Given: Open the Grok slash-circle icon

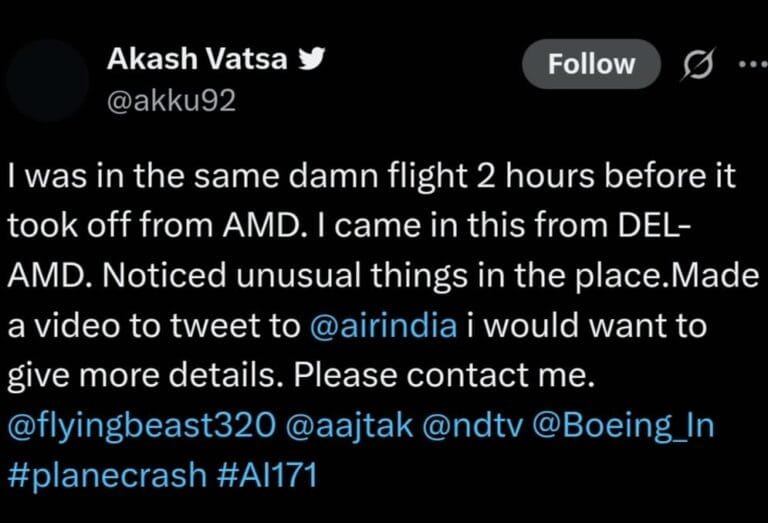Looking at the screenshot, I should [696, 64].
